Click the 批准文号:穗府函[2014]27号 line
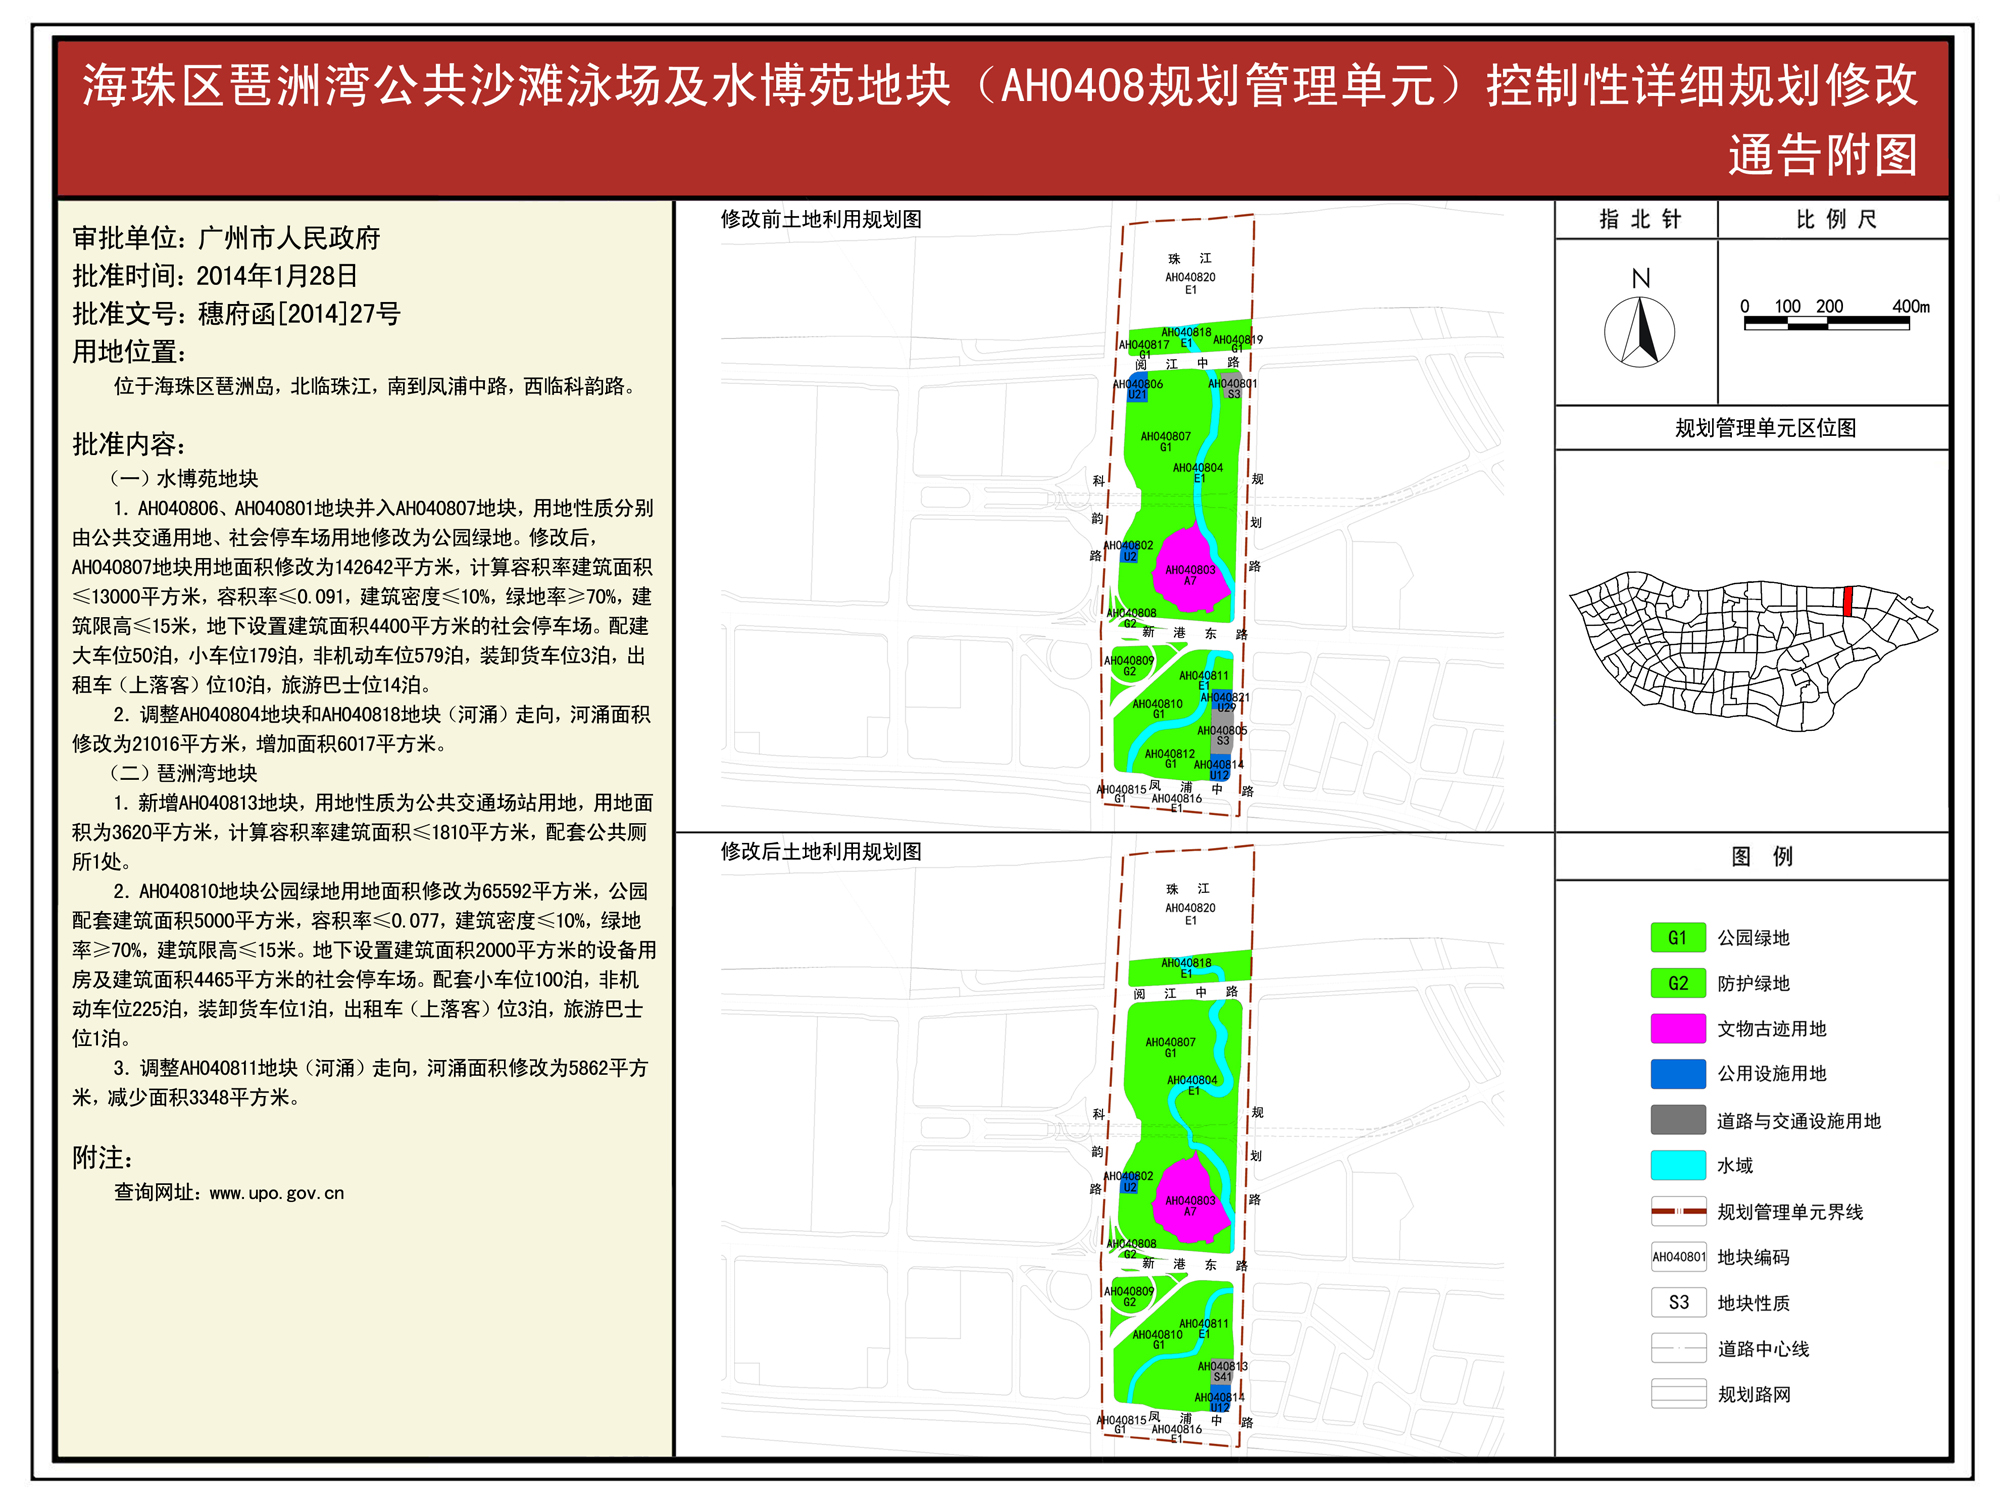The image size is (2000, 1500). pos(236,314)
